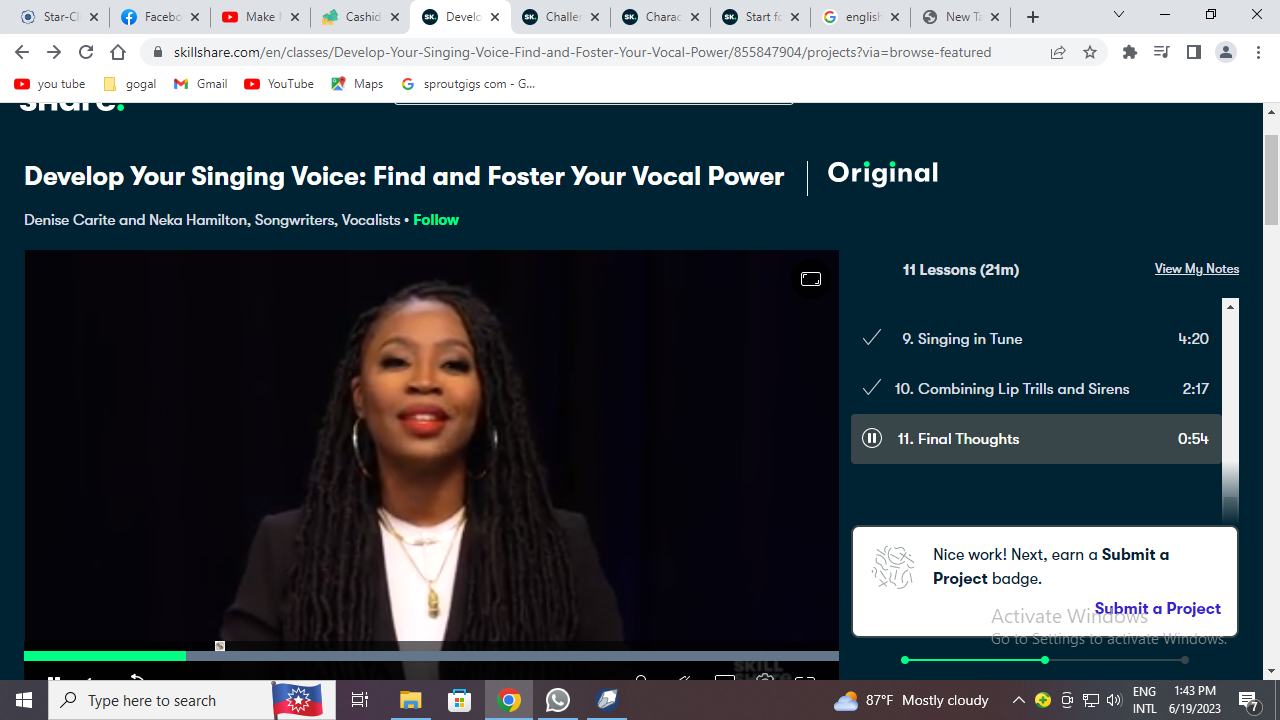Switch to the english Google tab

coord(858,17)
